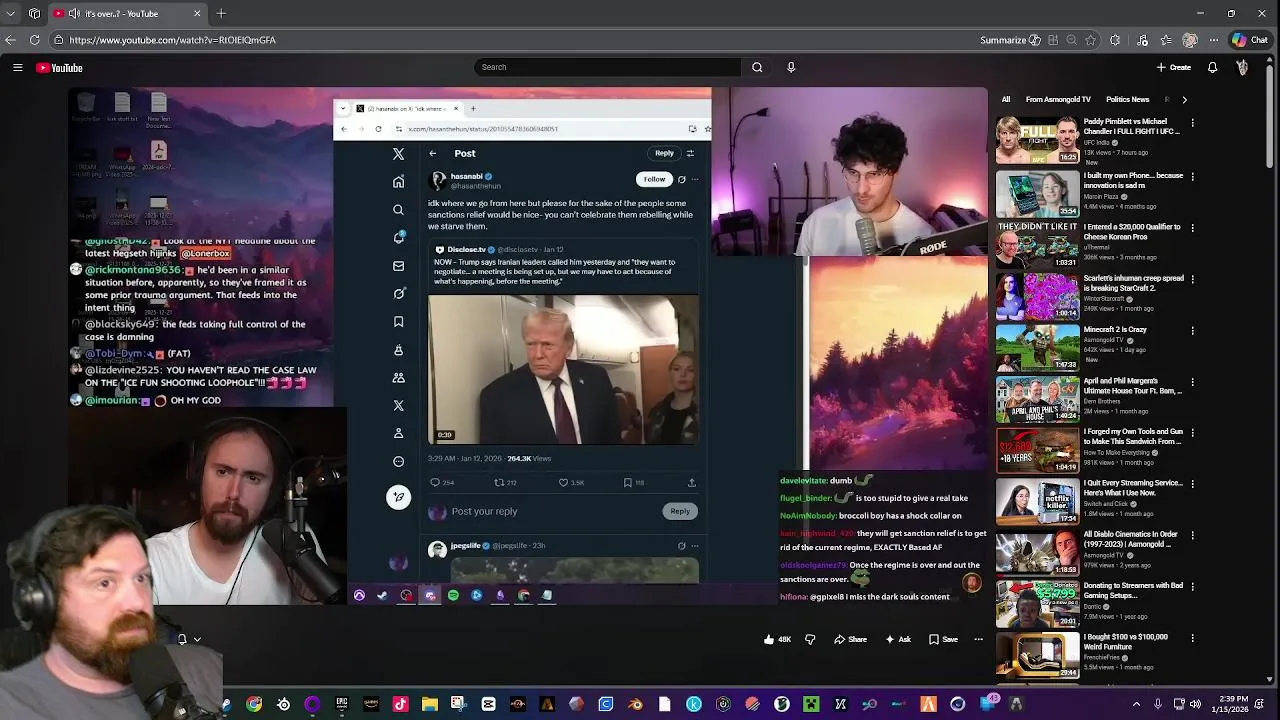Open browser Extensions puzzle icon
This screenshot has width=1280, height=720.
click(1115, 40)
